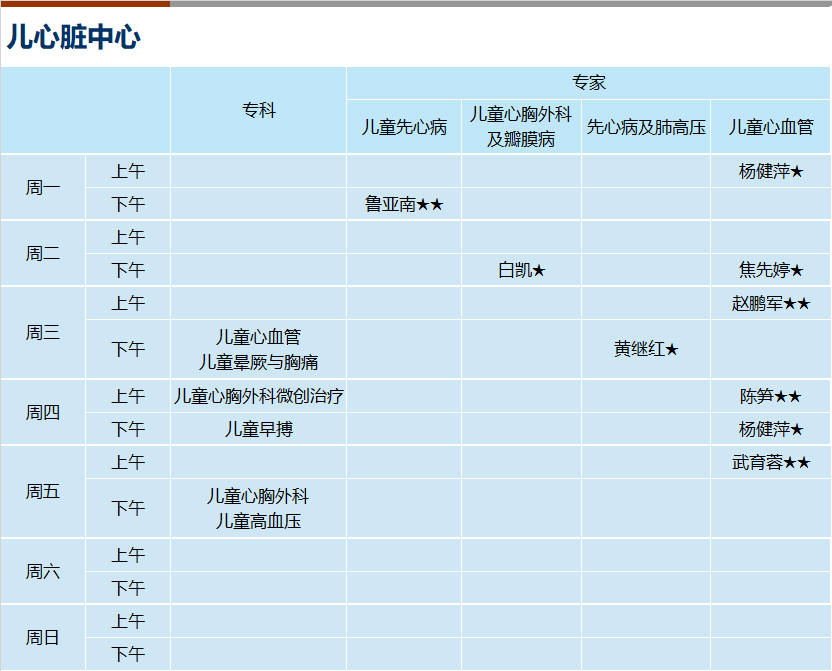This screenshot has height=671, width=832.
Task: Select the 周二 row label
Action: coord(42,254)
